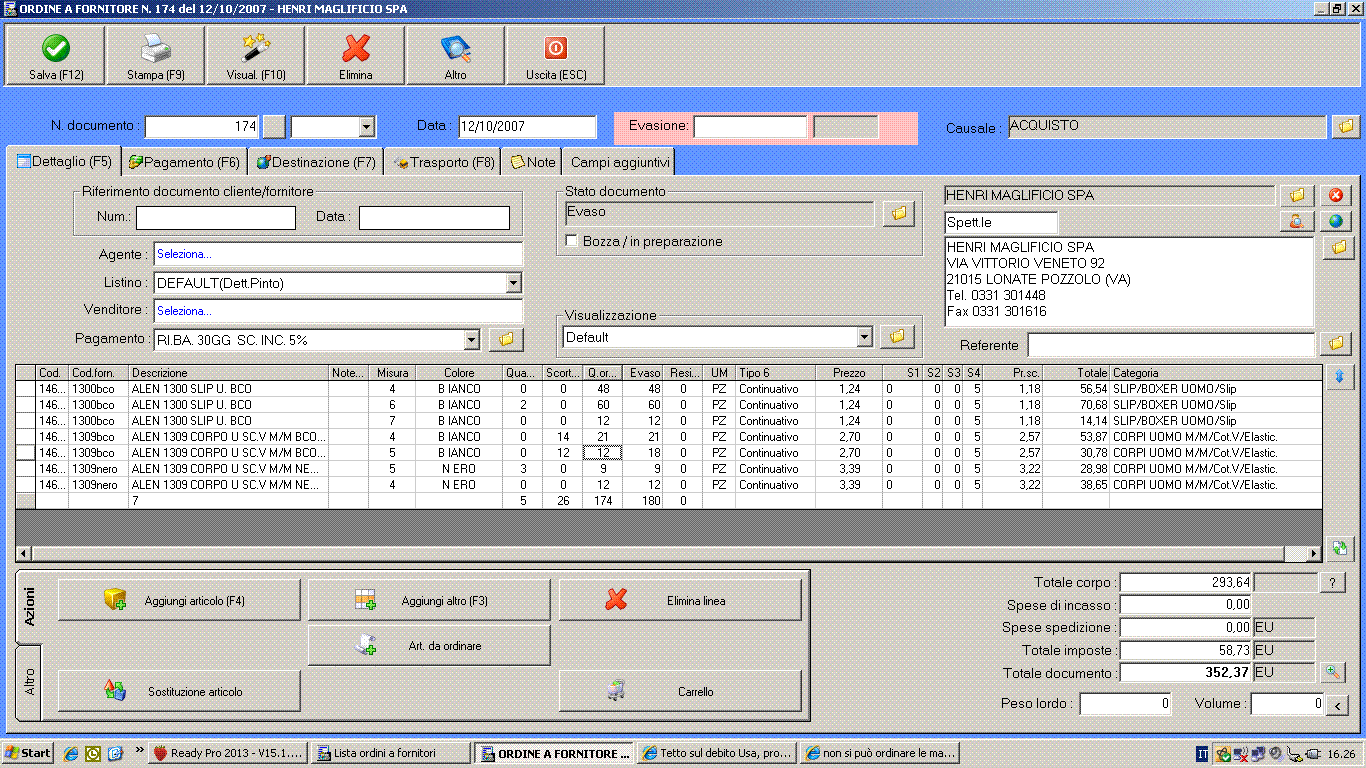Click the Referente input field
Screen dimensions: 1366x768
coord(1170,345)
